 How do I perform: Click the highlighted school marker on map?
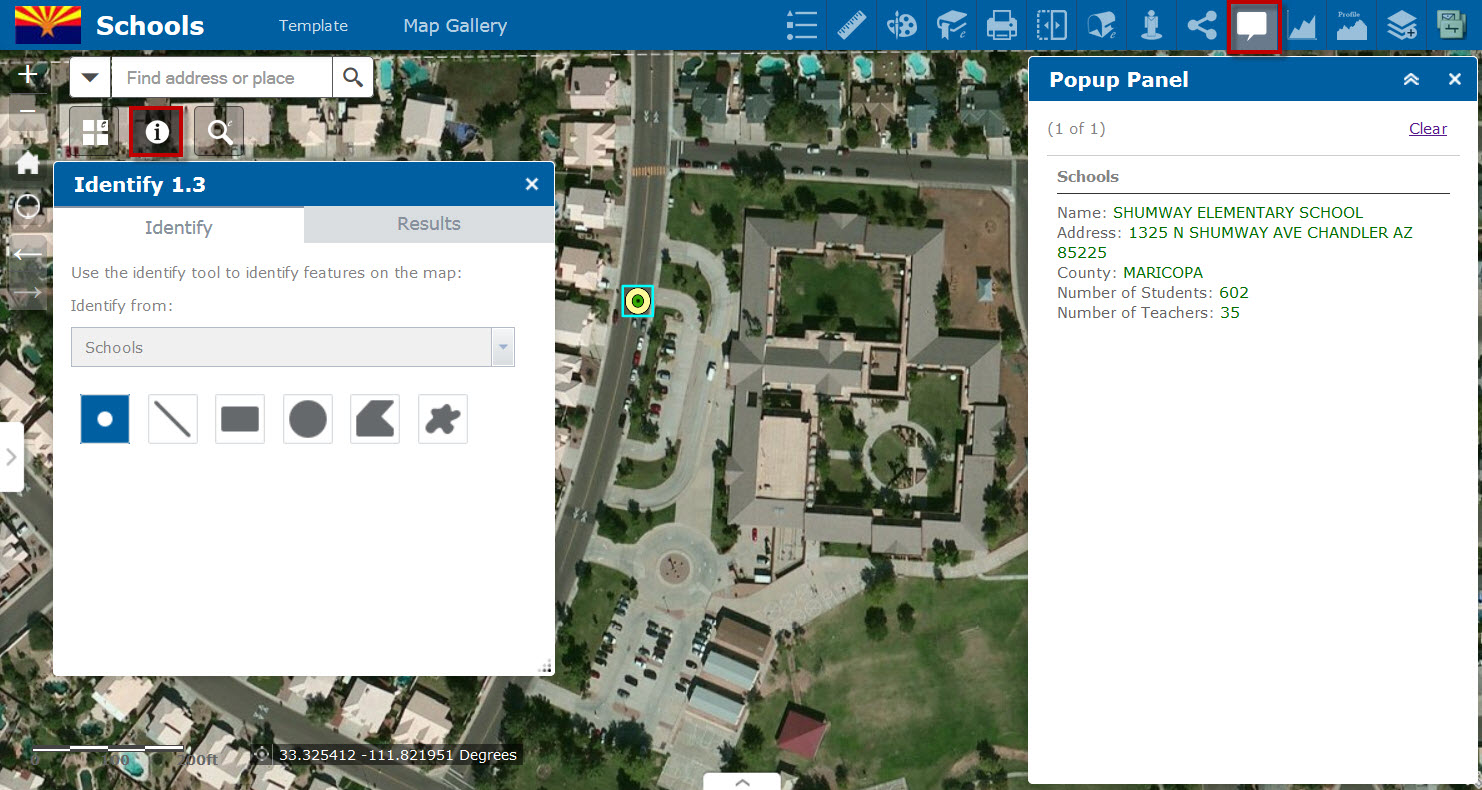click(638, 300)
